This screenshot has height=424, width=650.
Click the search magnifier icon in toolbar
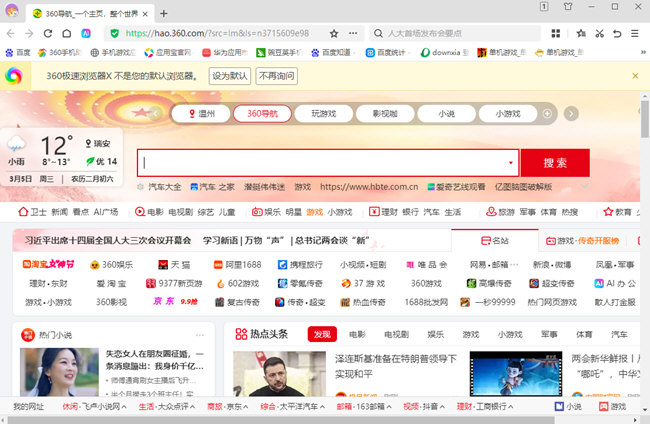tap(378, 34)
